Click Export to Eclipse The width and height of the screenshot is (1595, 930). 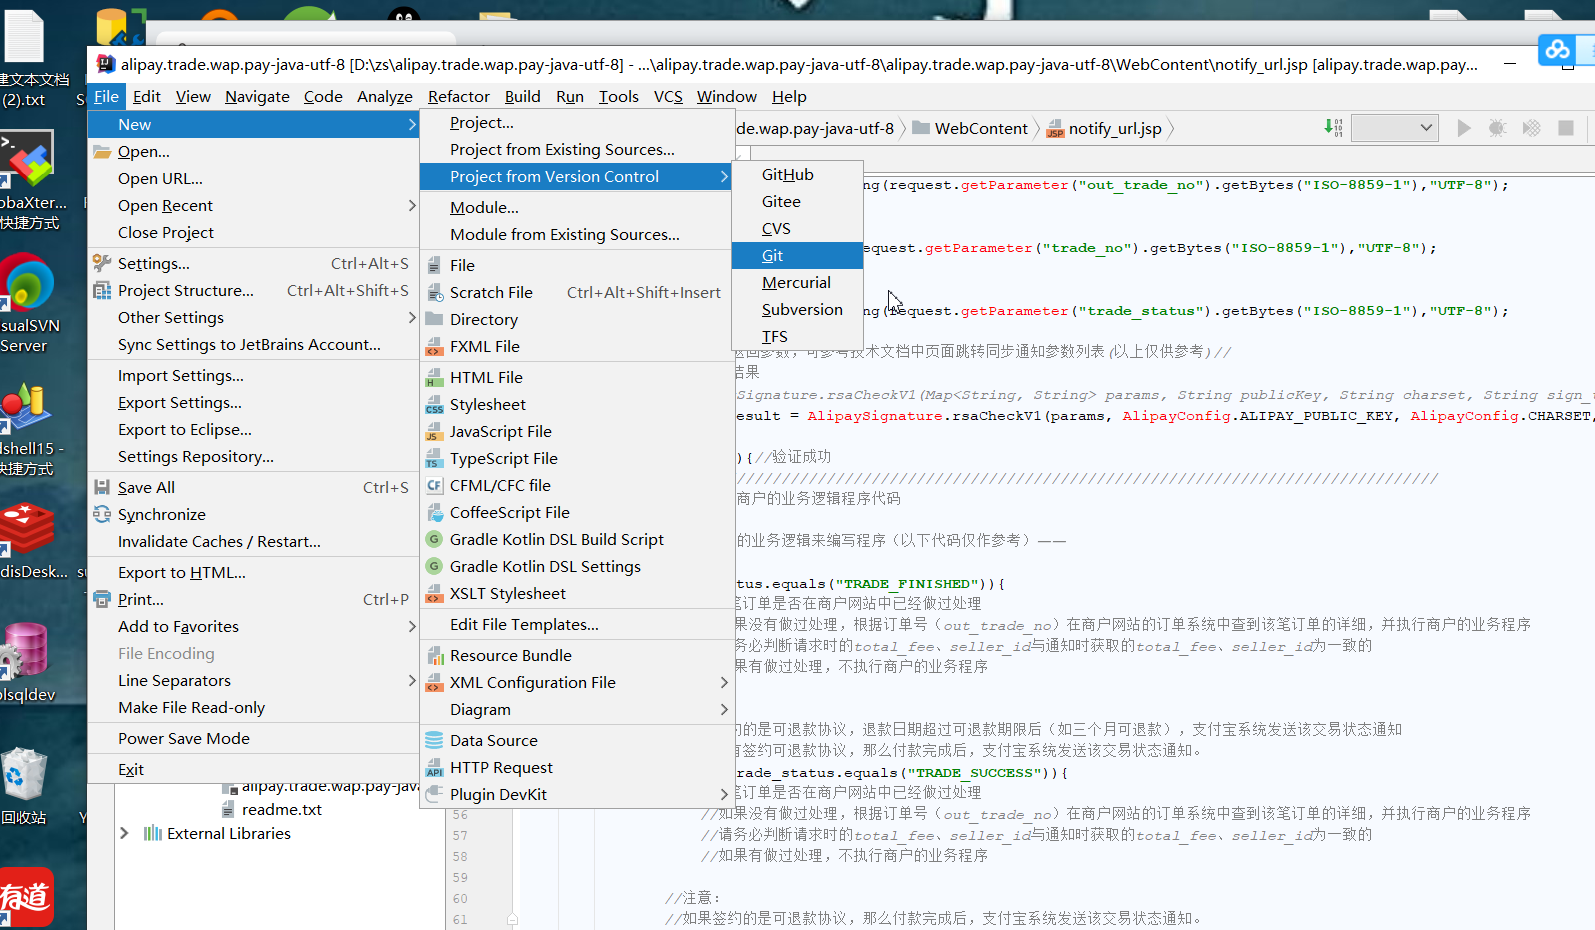tap(254, 429)
